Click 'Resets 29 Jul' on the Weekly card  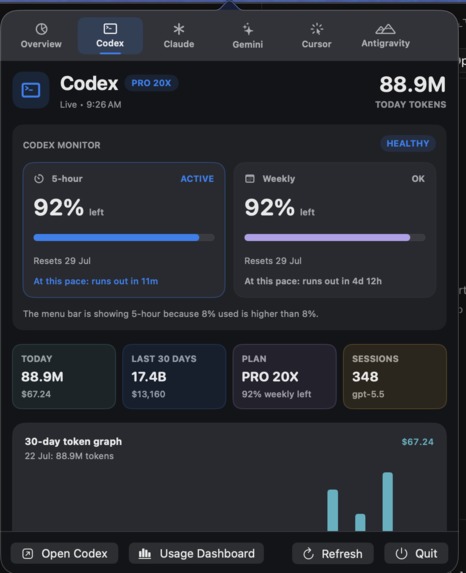click(273, 261)
